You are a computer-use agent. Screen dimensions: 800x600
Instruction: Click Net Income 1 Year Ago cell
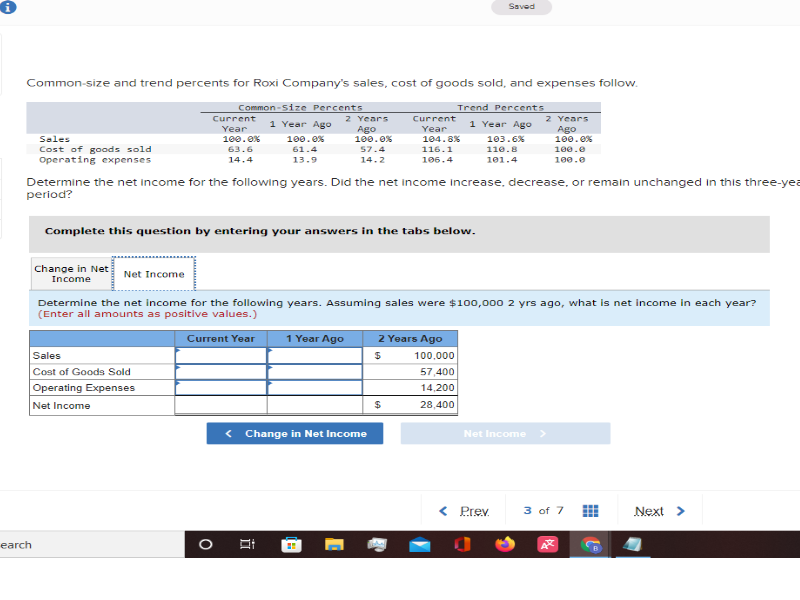[315, 405]
